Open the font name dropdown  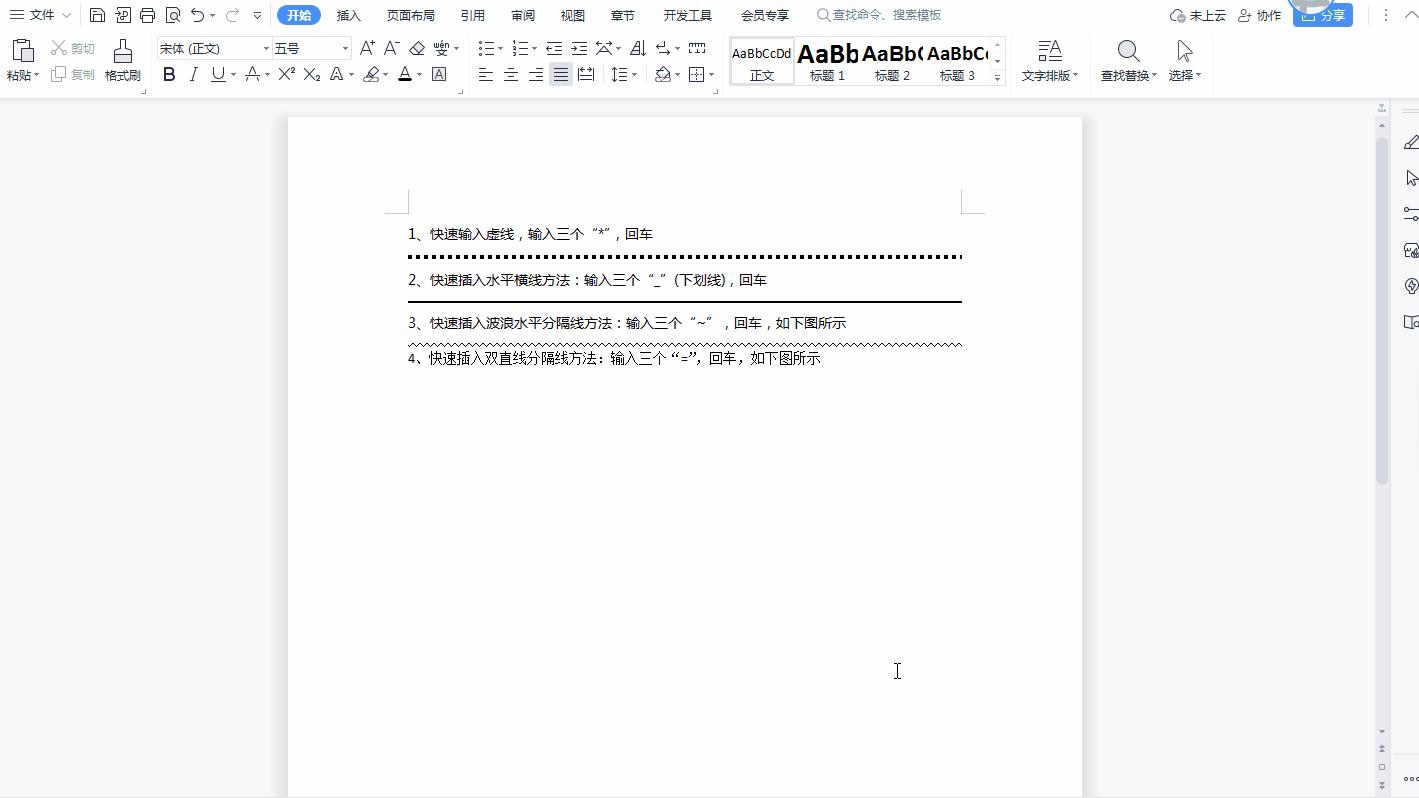pyautogui.click(x=264, y=47)
